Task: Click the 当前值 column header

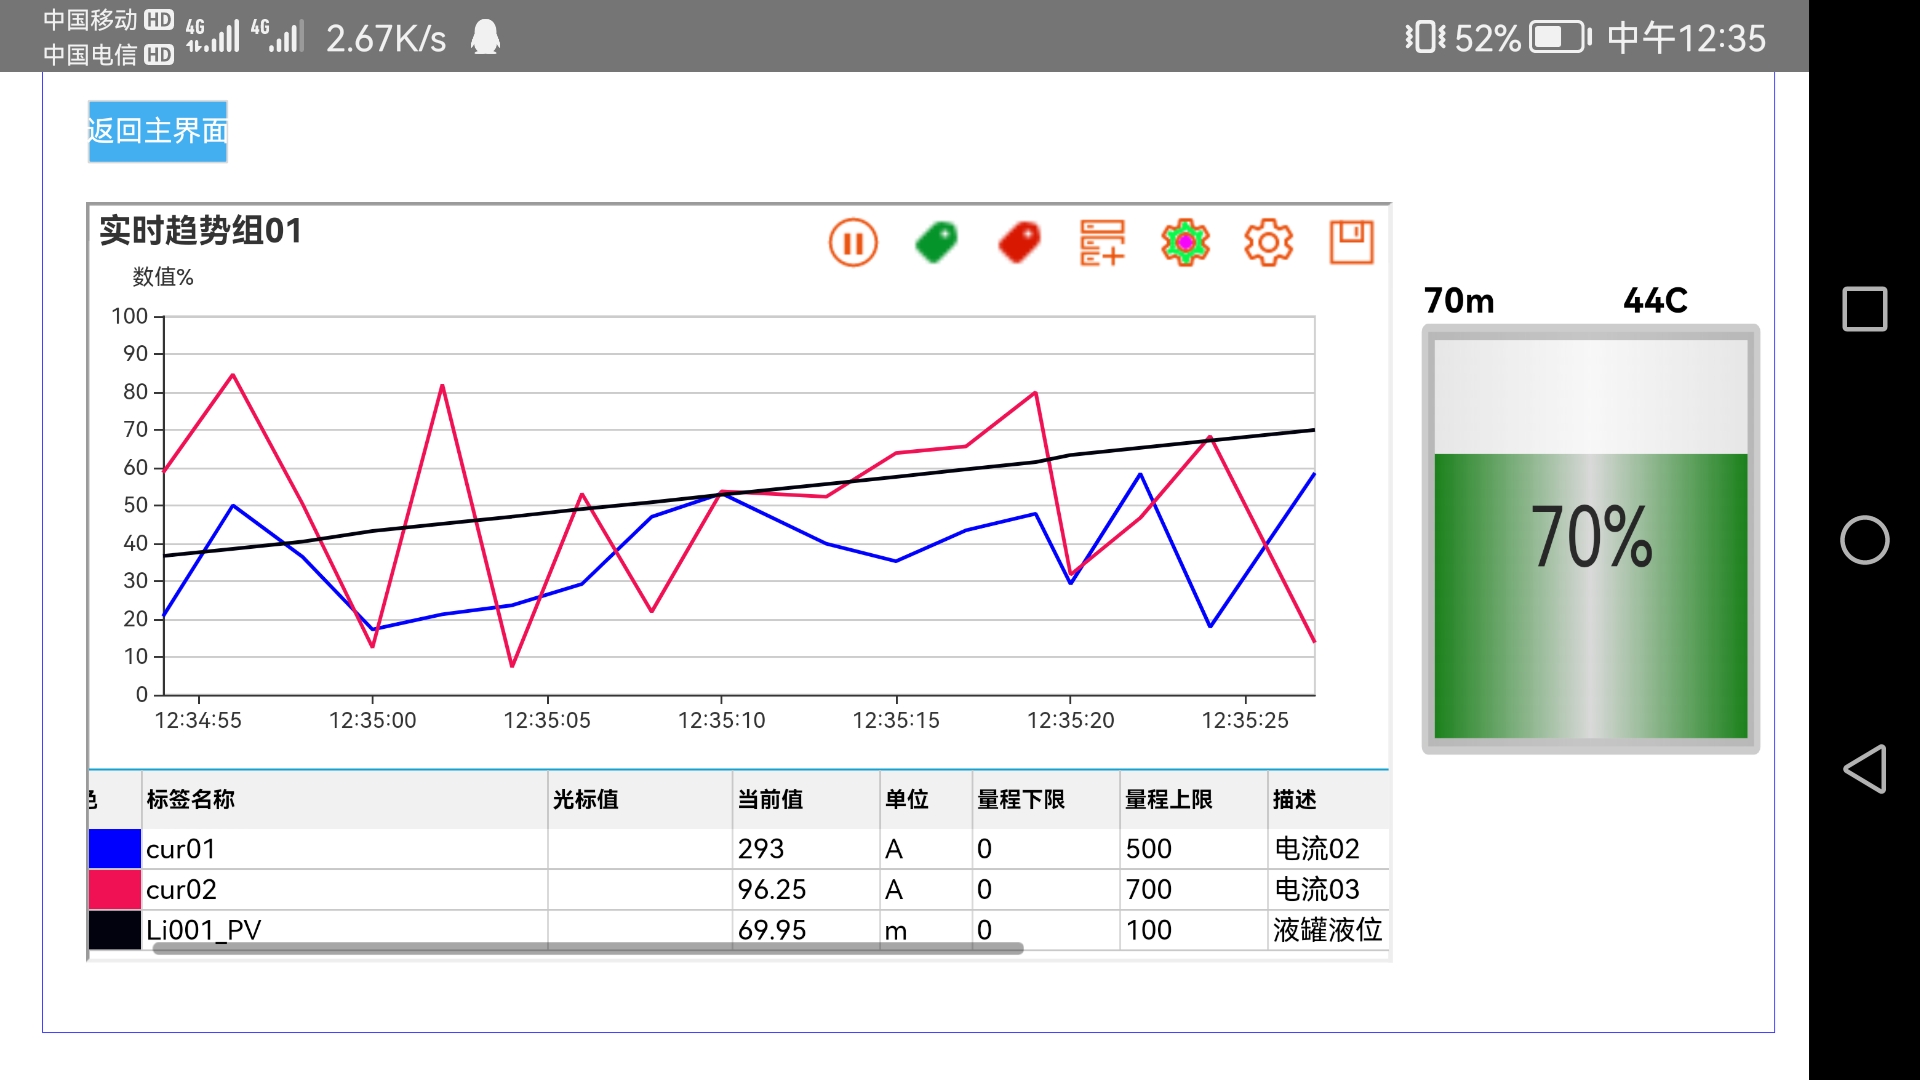Action: click(x=770, y=799)
